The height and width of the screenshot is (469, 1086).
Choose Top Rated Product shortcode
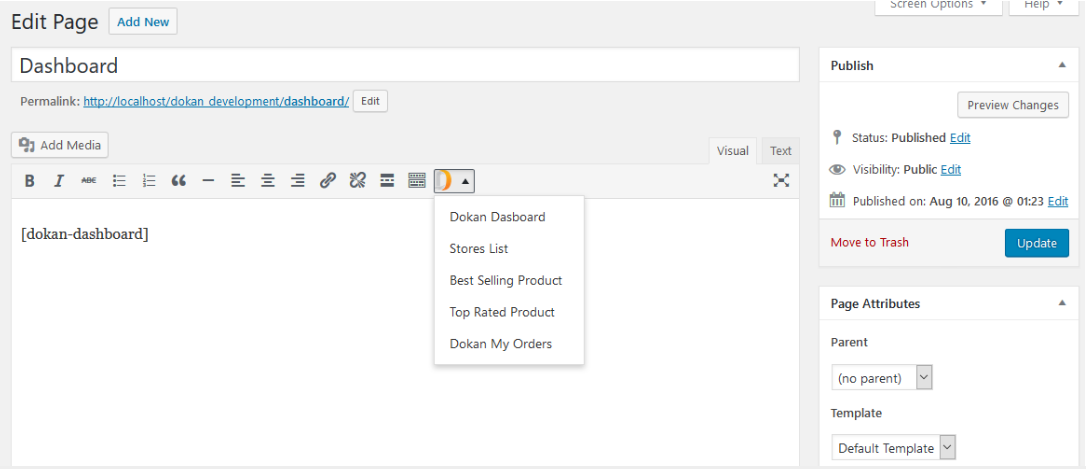tap(502, 312)
